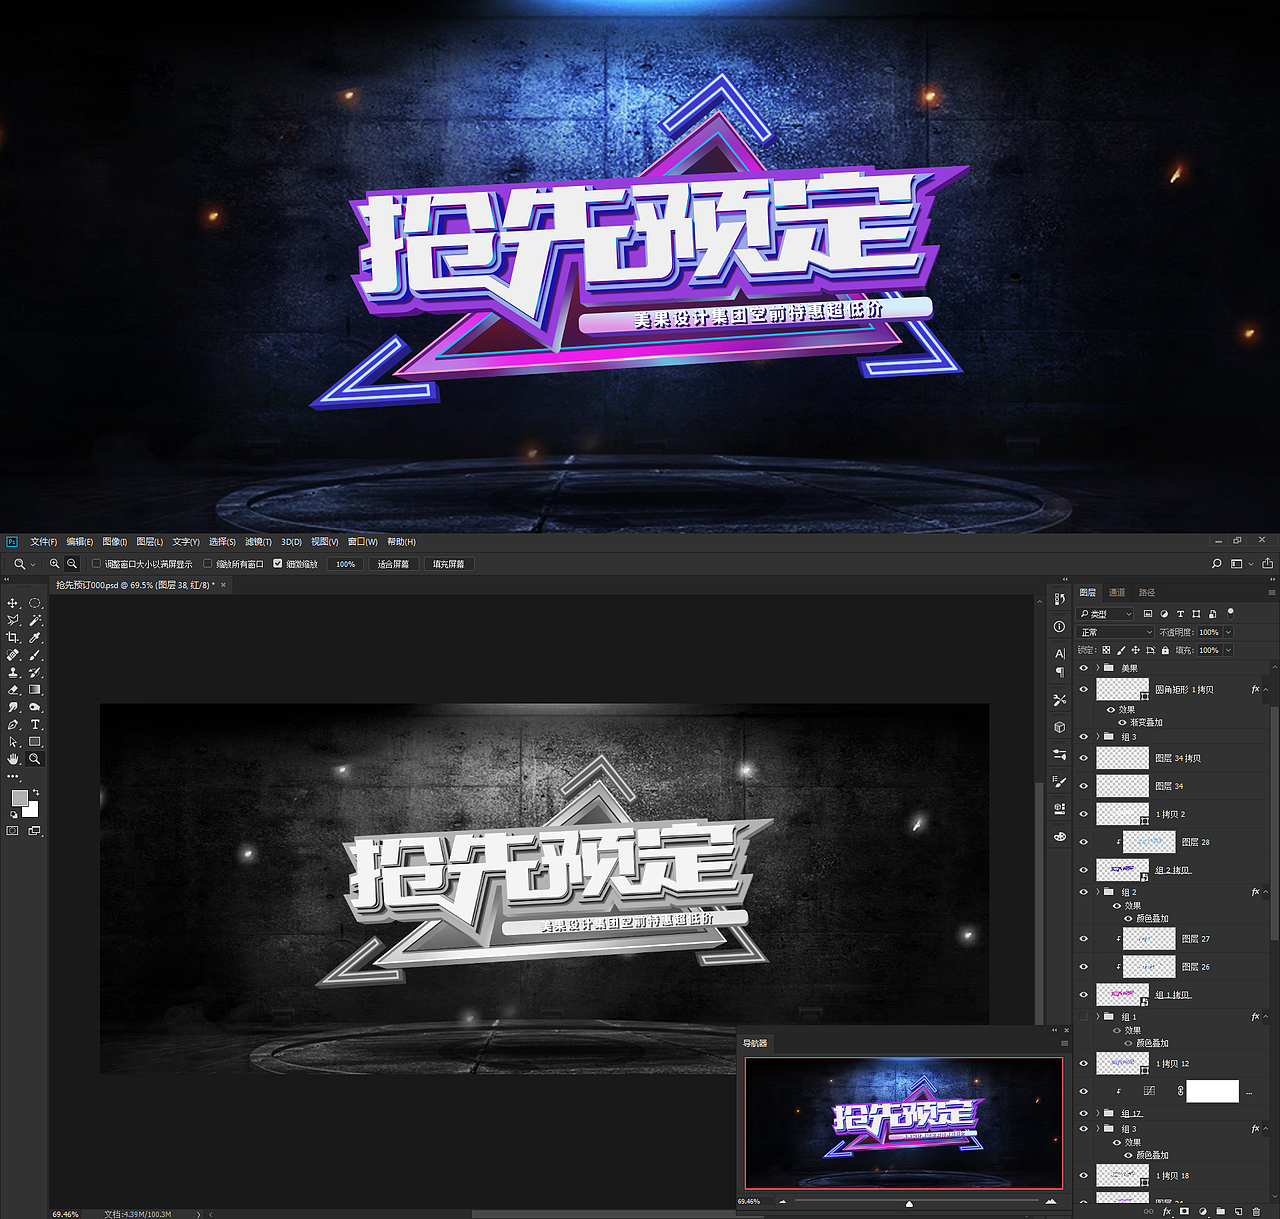Select the Crop tool

click(x=14, y=637)
